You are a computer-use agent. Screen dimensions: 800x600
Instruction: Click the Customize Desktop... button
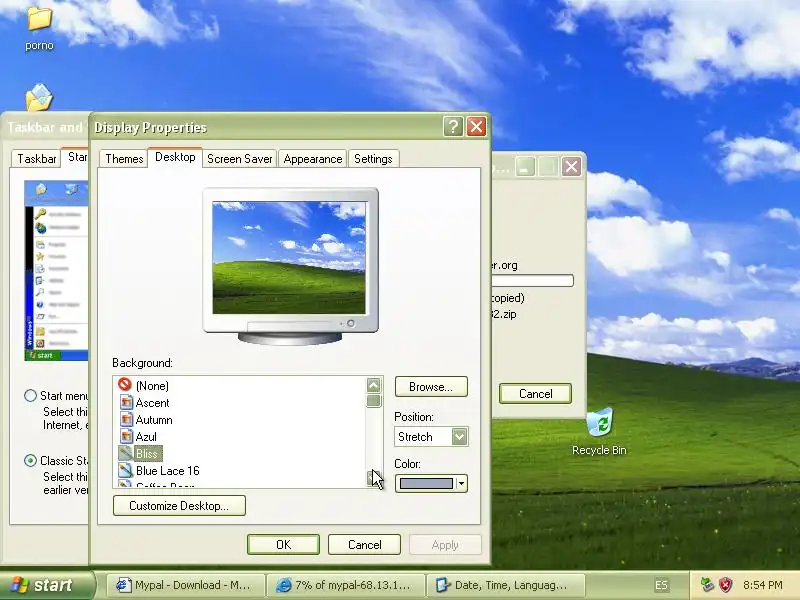179,506
